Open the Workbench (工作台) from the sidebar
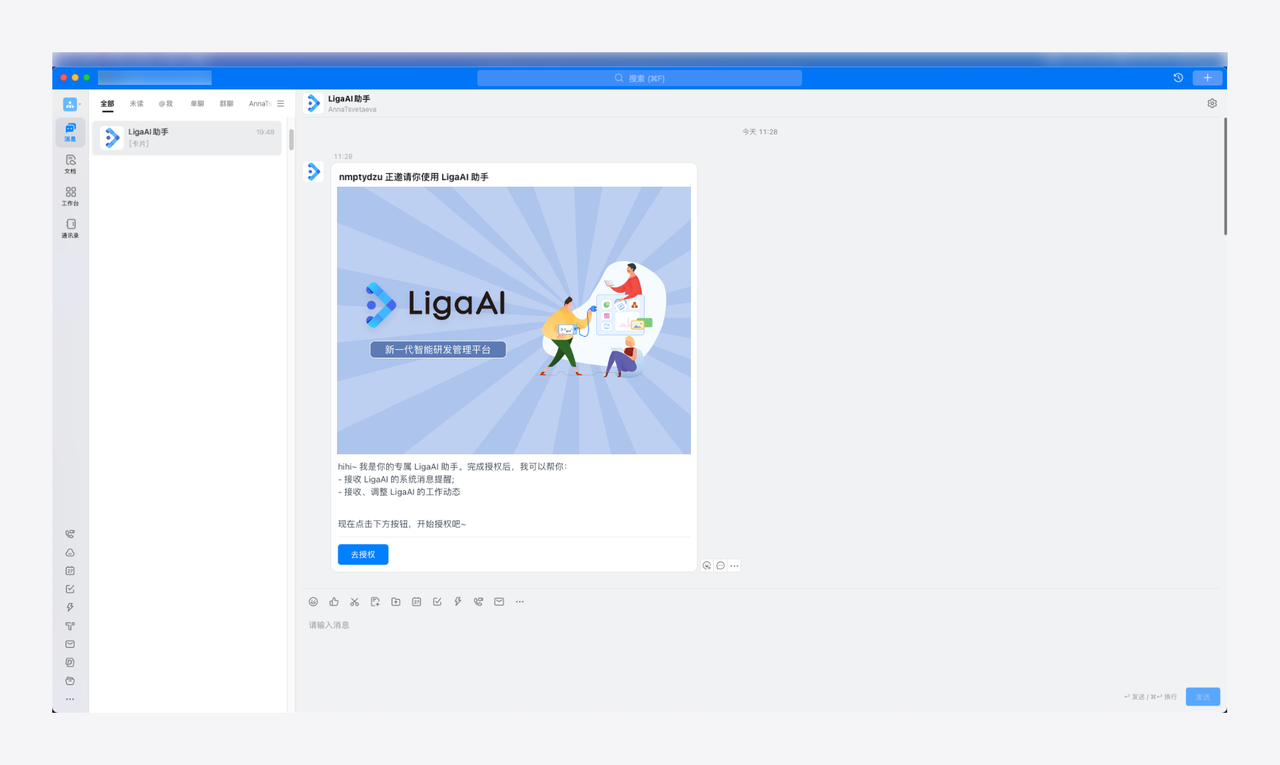The height and width of the screenshot is (765, 1280). tap(69, 196)
